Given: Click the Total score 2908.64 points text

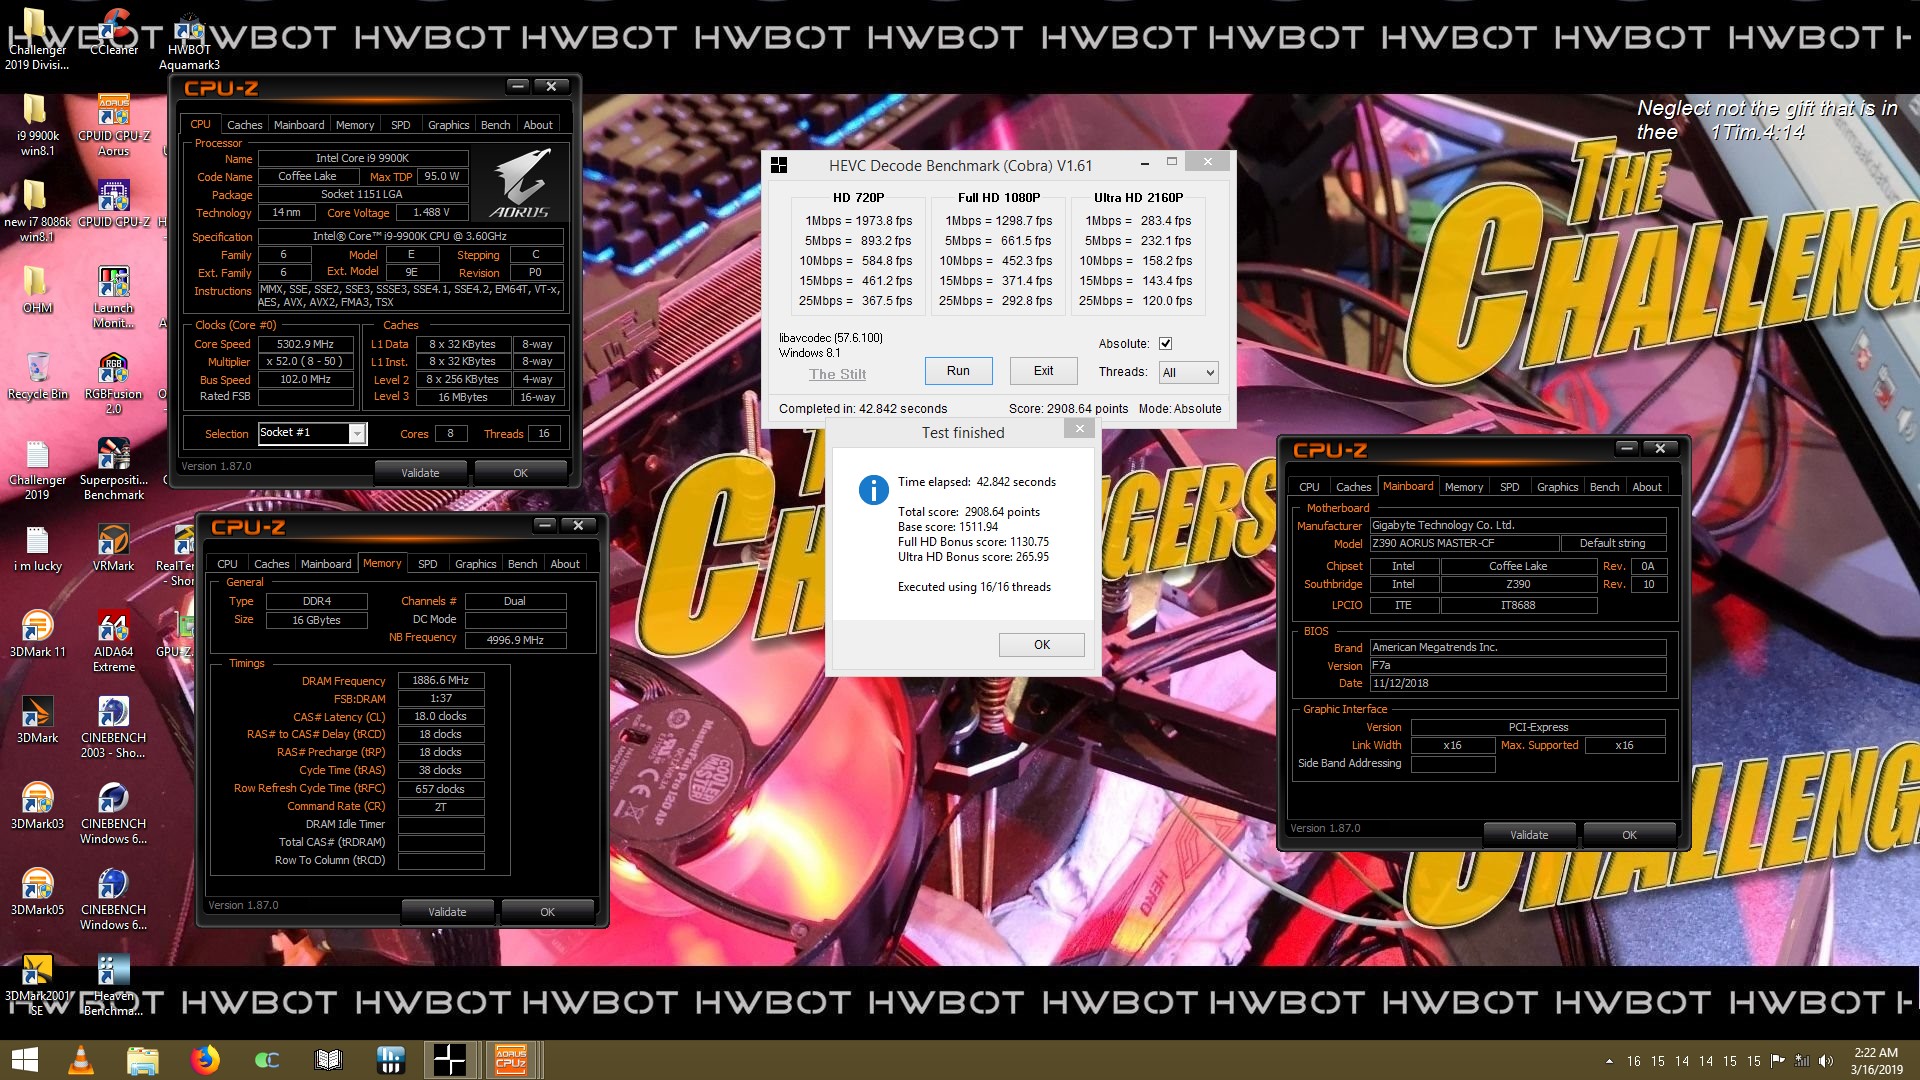Looking at the screenshot, I should [x=968, y=512].
